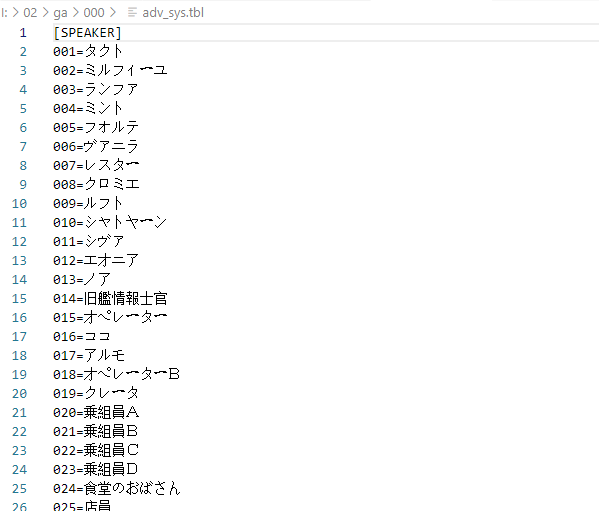Select the '000' breadcrumb folder
The image size is (599, 511).
(x=94, y=13)
